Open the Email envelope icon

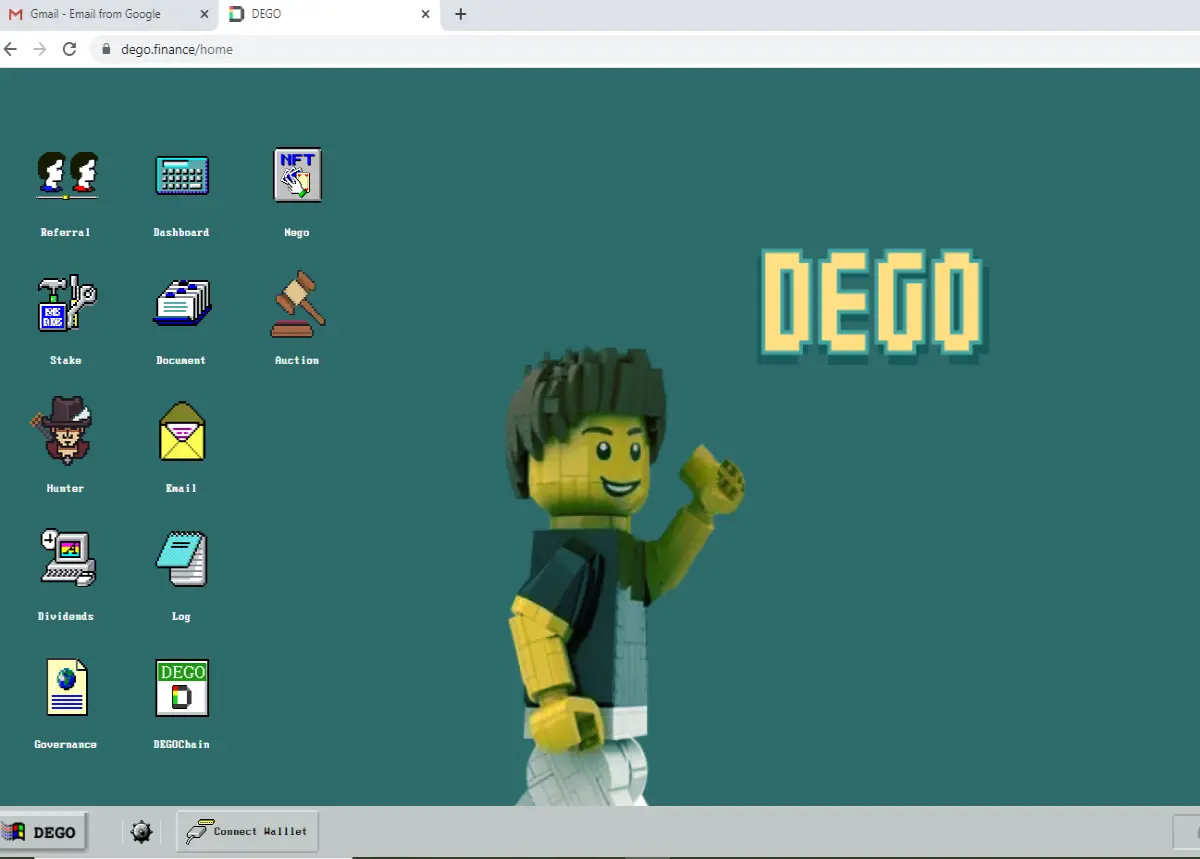[182, 431]
